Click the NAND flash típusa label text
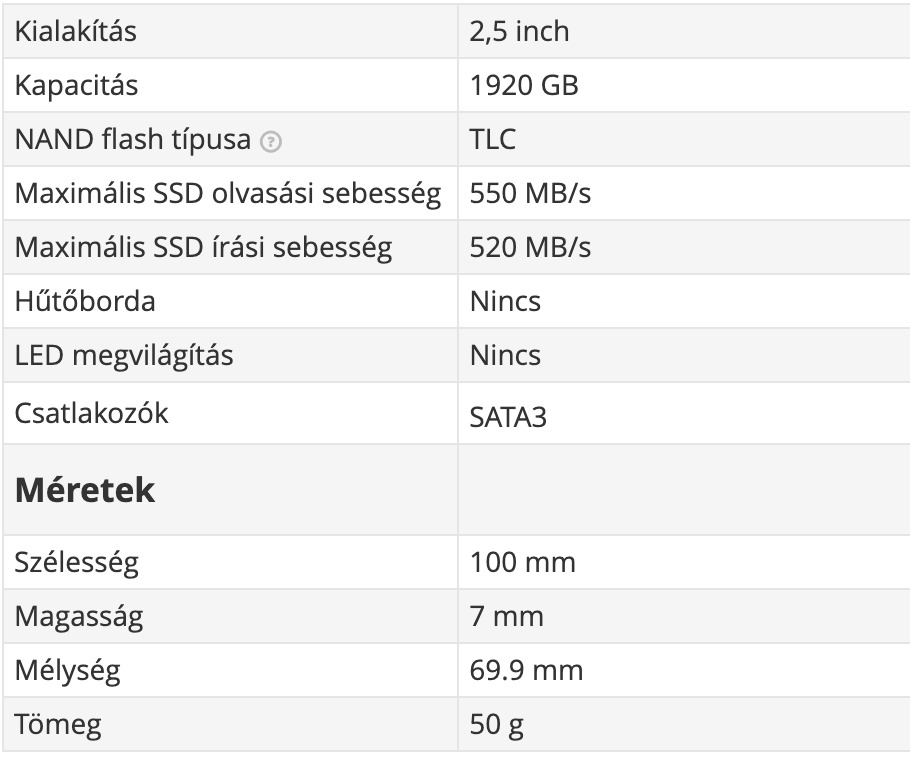 point(132,139)
